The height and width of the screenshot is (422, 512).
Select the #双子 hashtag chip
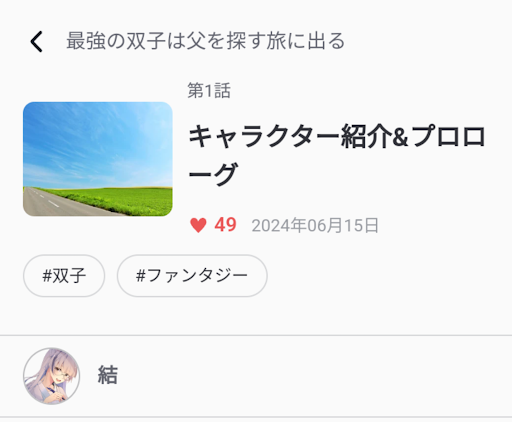click(x=64, y=276)
